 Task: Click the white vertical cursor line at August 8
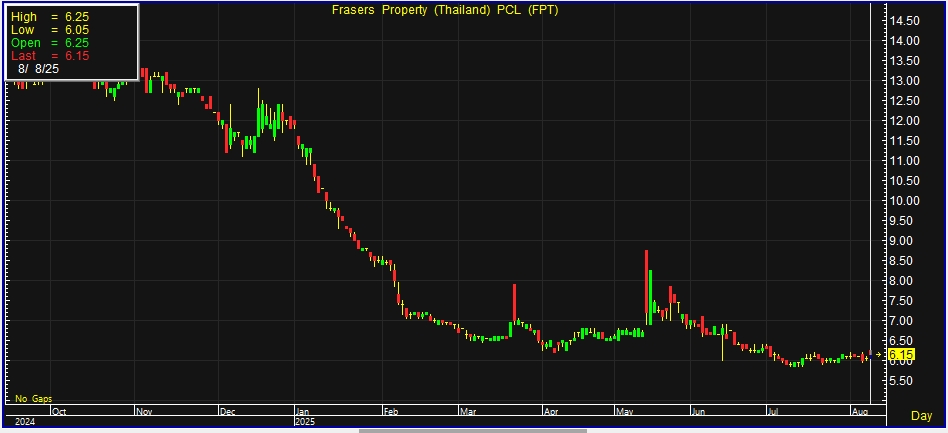coord(870,203)
